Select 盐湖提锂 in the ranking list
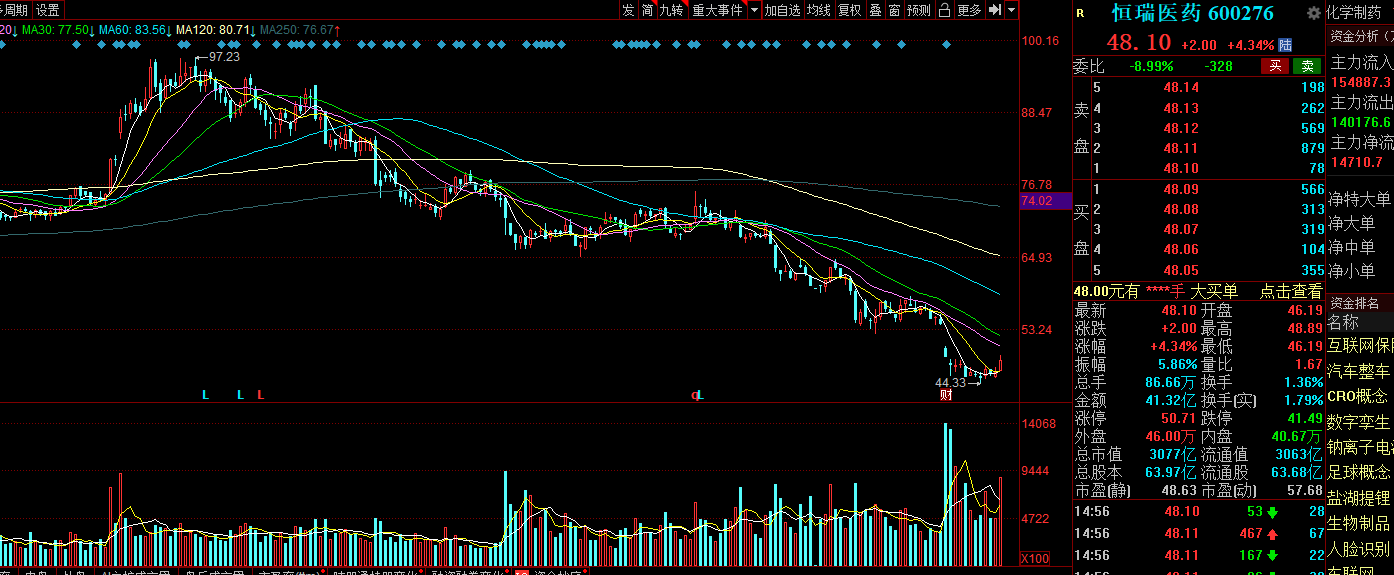The width and height of the screenshot is (1394, 575). 1358,497
